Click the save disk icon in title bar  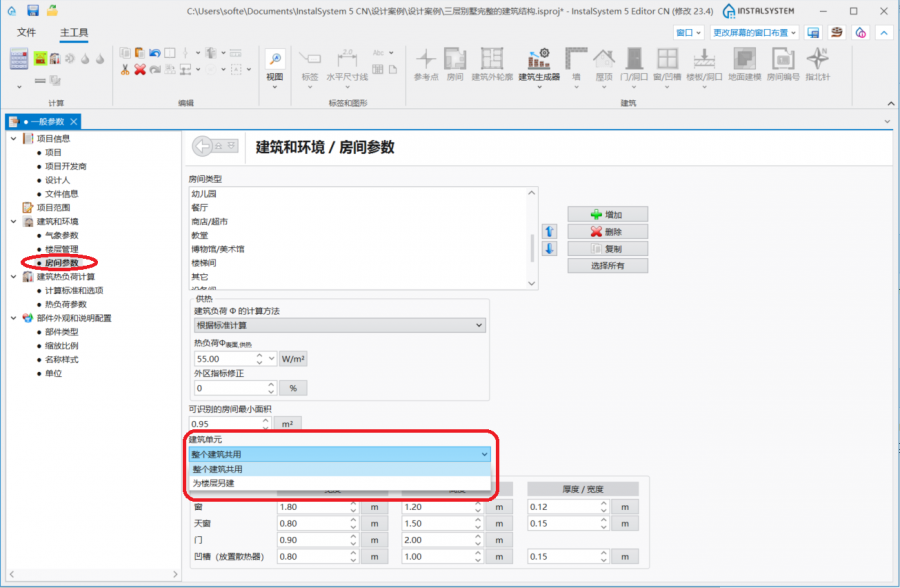pyautogui.click(x=33, y=10)
